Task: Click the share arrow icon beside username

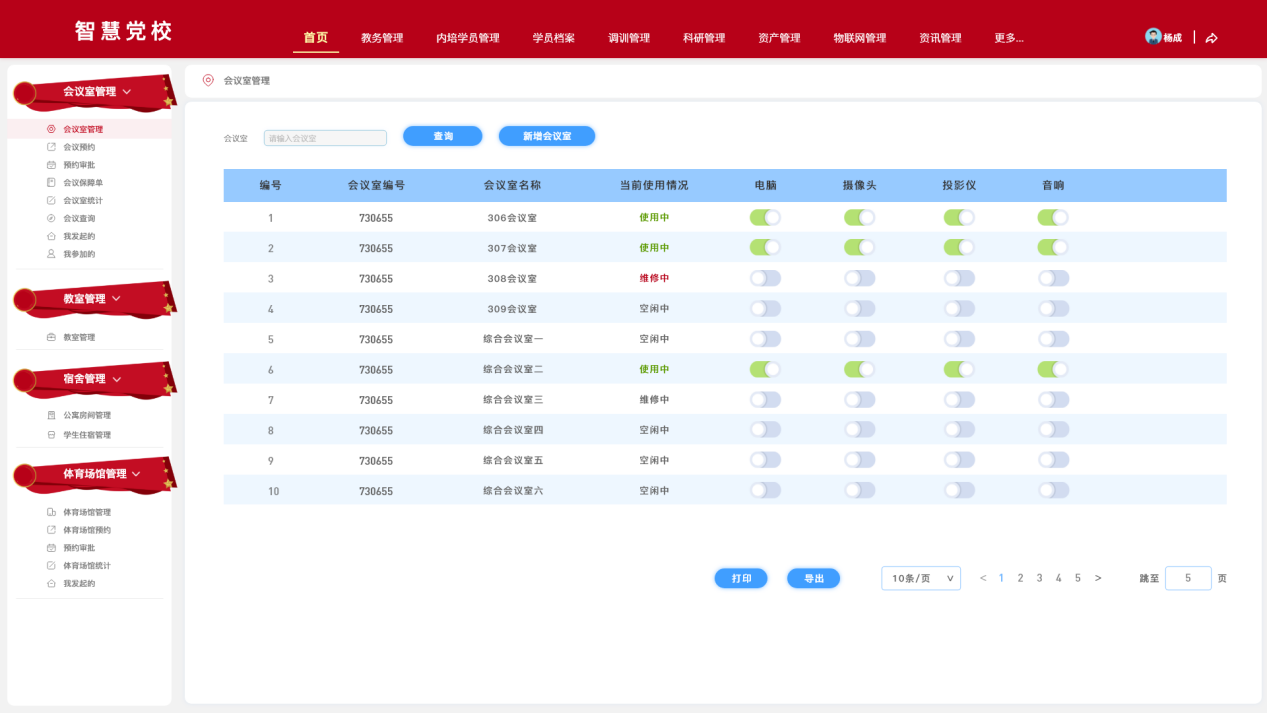Action: [x=1211, y=38]
